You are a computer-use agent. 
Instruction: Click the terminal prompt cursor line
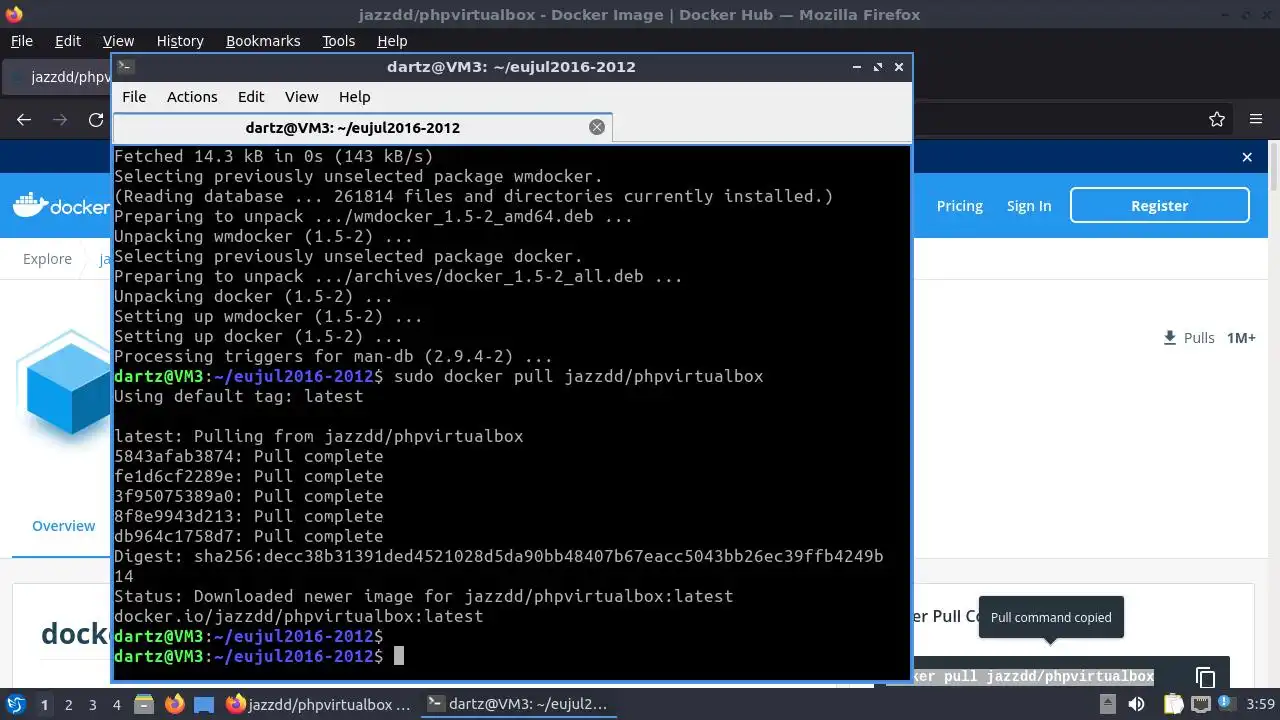point(260,656)
